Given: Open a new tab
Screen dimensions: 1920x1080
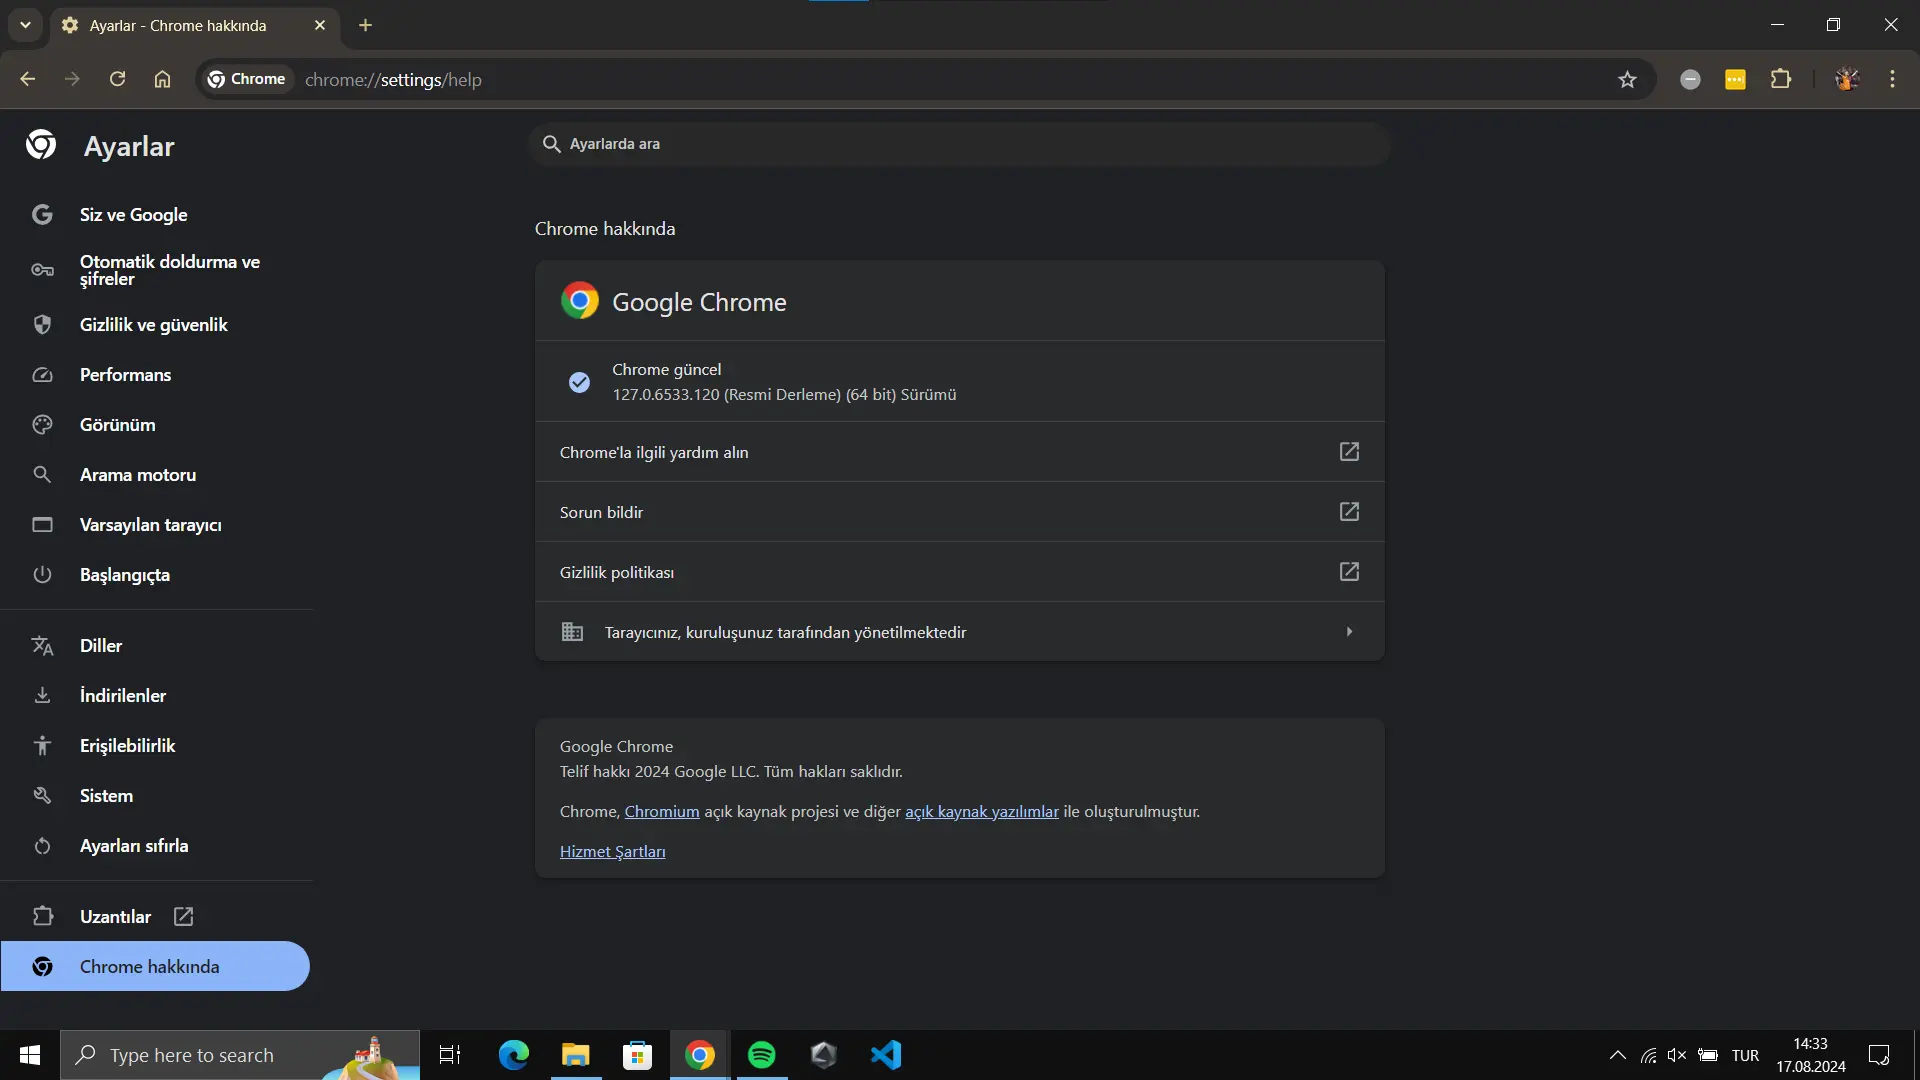Looking at the screenshot, I should (x=365, y=25).
